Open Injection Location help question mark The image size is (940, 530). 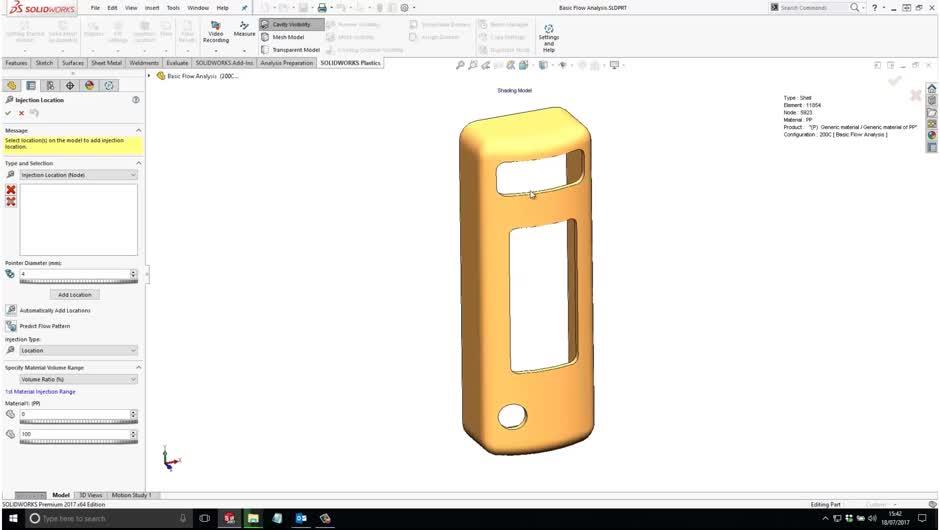(136, 100)
